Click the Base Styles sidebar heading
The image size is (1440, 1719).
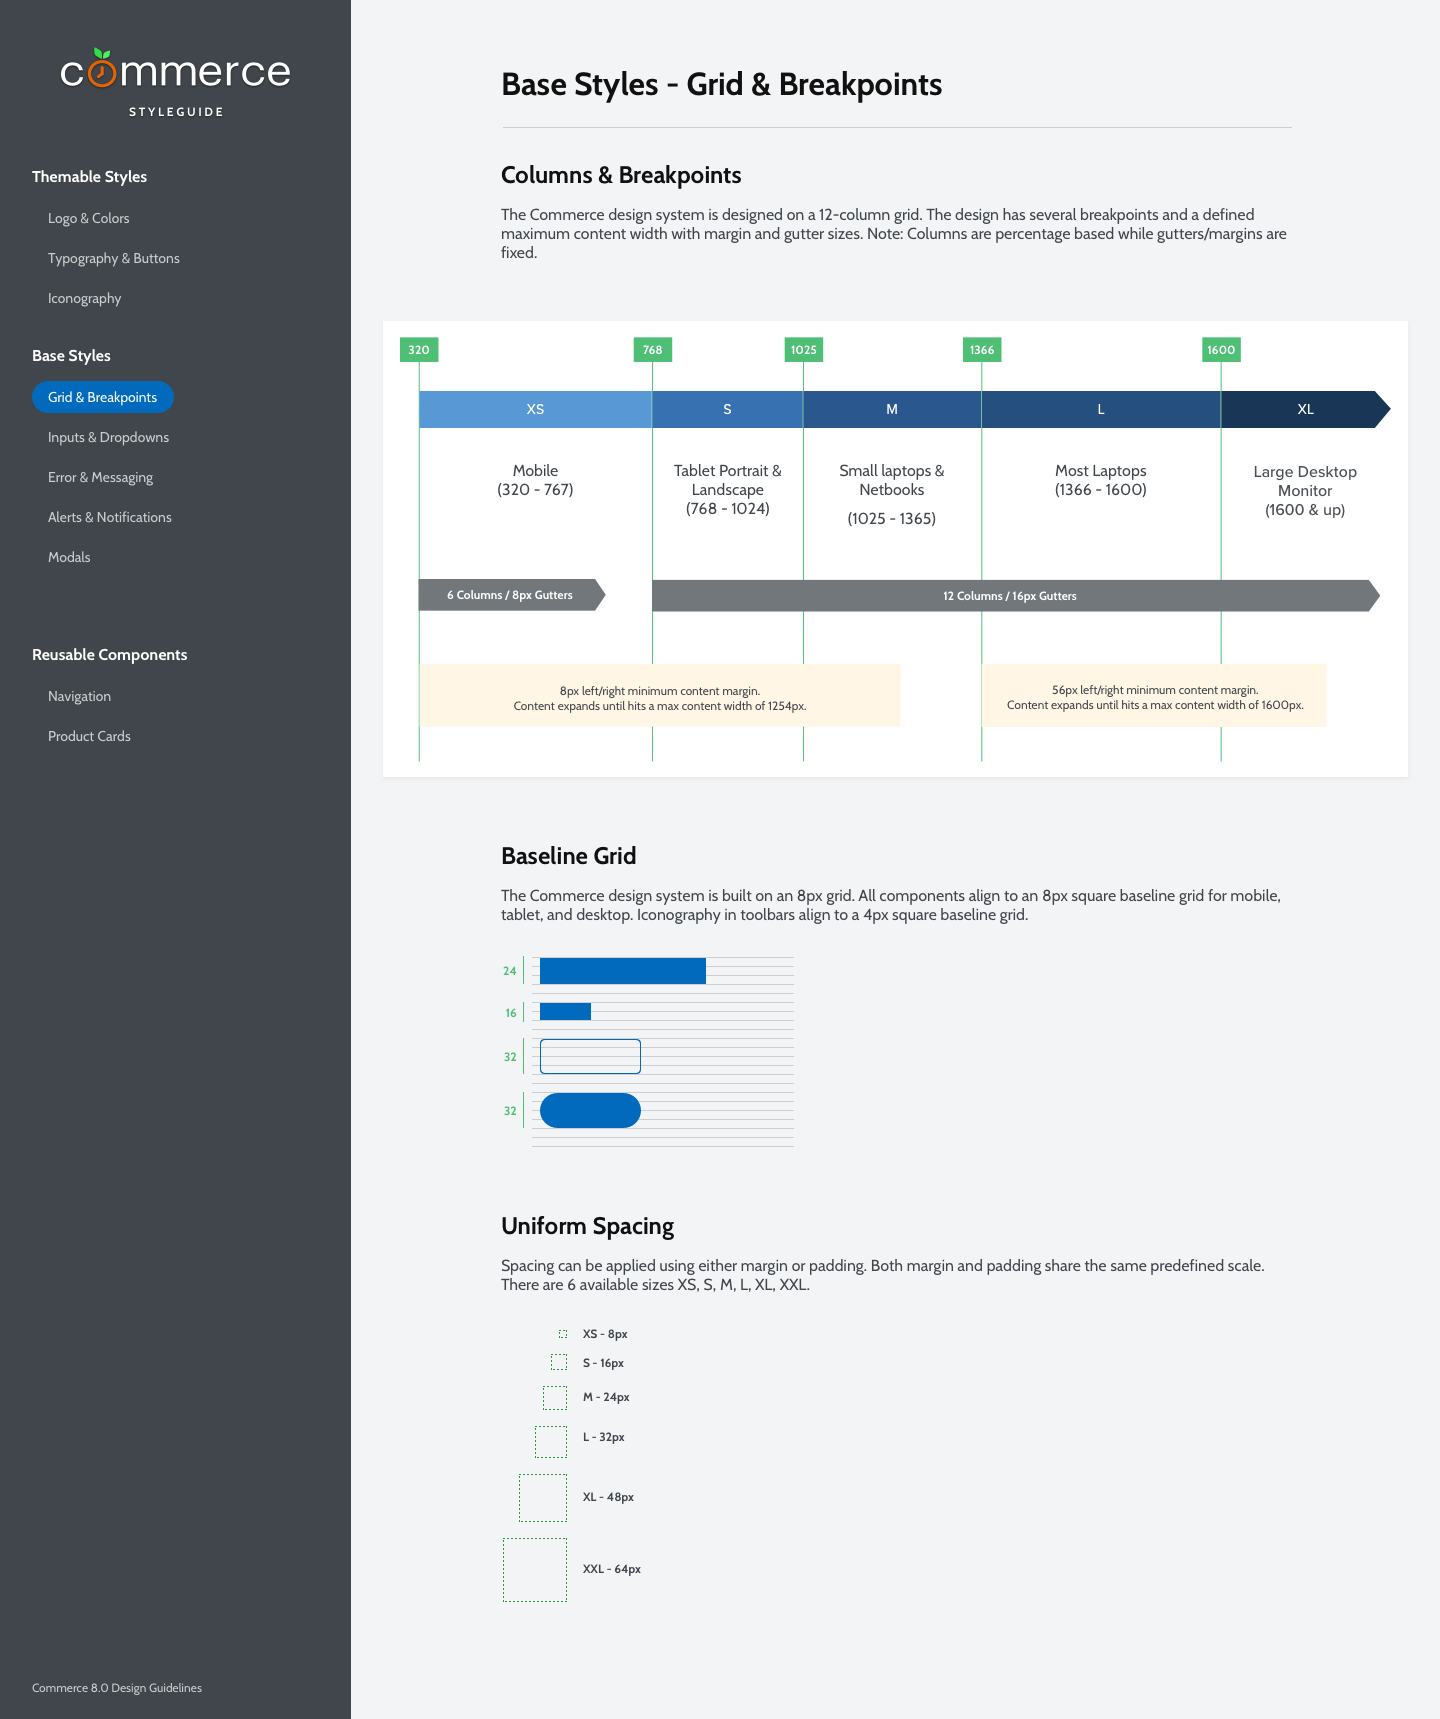[x=71, y=355]
